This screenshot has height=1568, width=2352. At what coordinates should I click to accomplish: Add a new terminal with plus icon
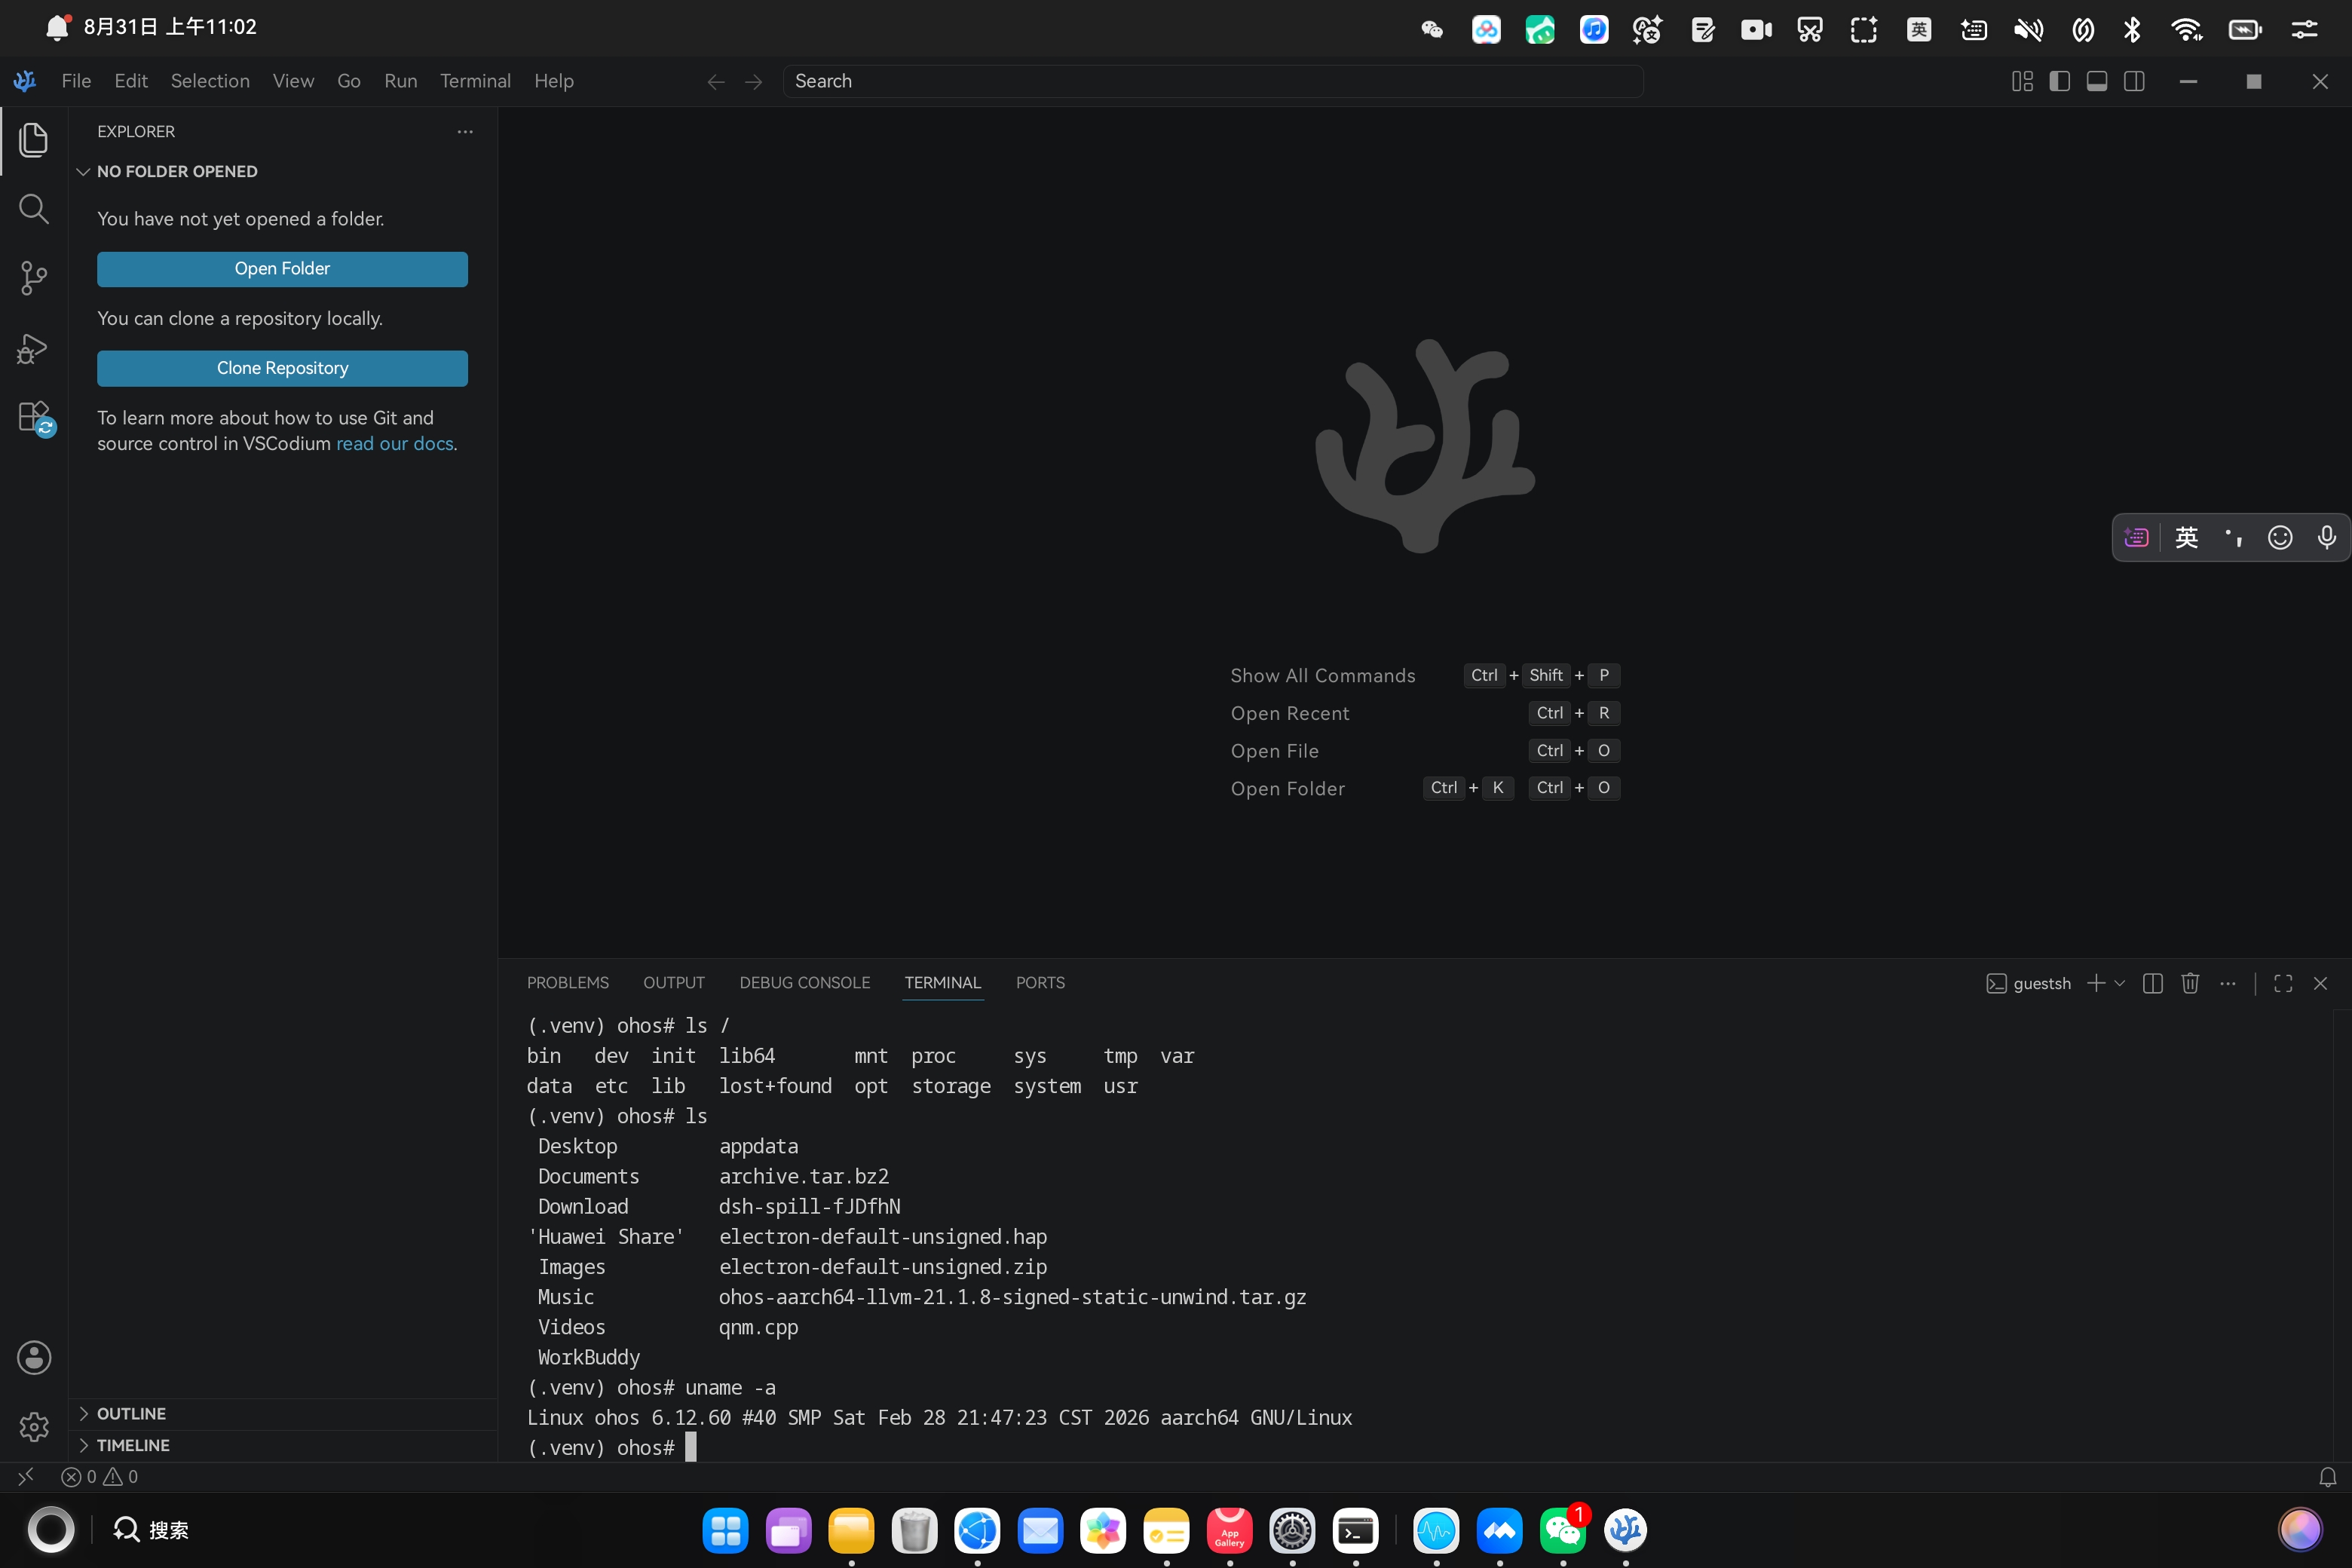(2096, 983)
